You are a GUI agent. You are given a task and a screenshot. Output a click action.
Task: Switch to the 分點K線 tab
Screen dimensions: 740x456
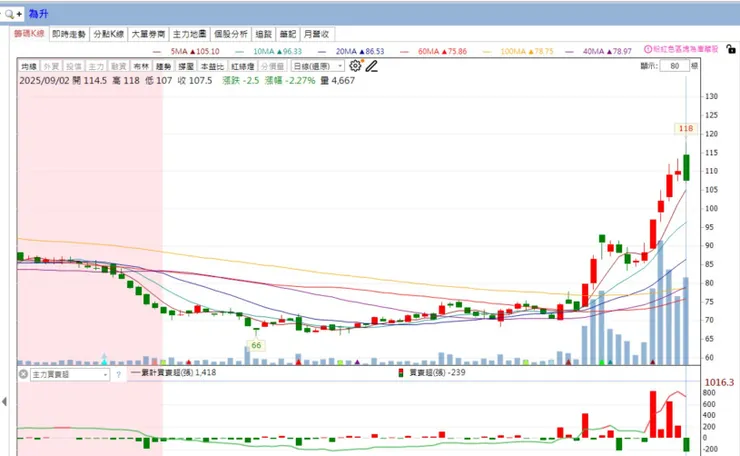pos(109,34)
